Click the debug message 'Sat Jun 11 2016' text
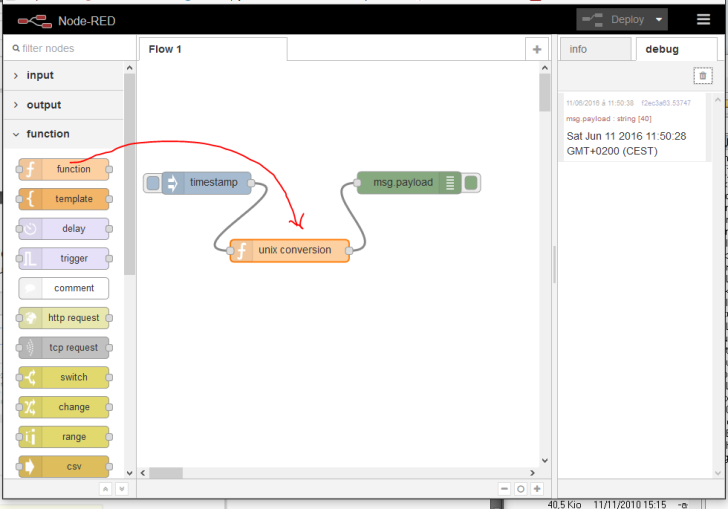Viewport: 728px width, 509px height. click(626, 144)
